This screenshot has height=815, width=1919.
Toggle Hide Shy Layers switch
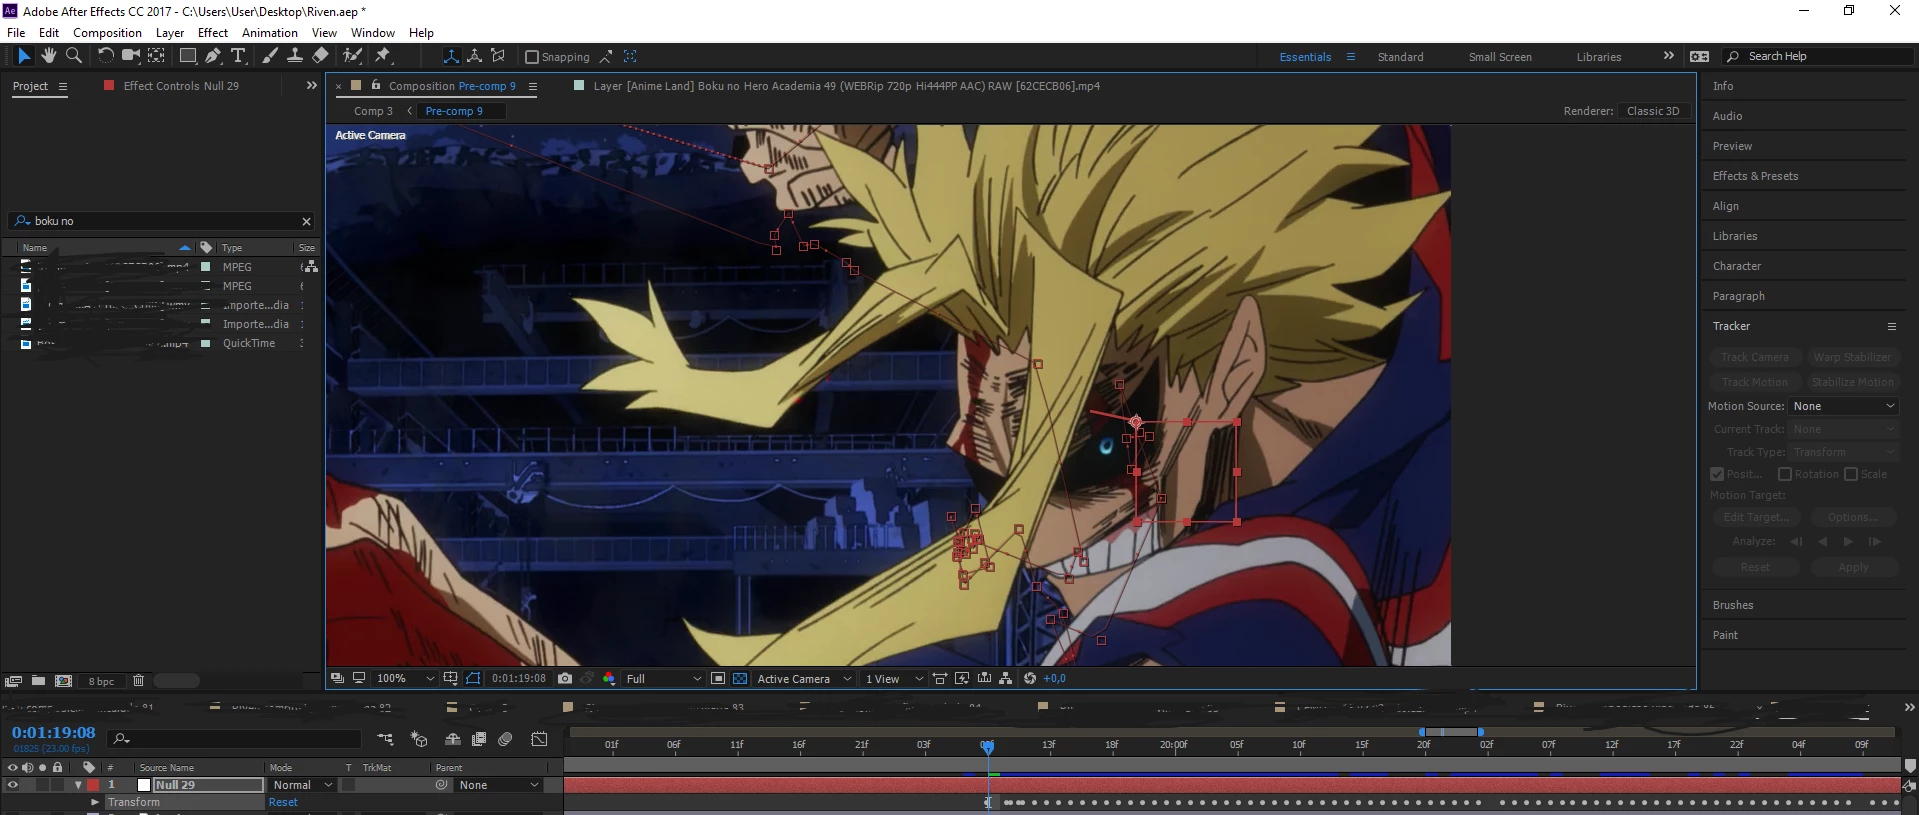click(453, 739)
